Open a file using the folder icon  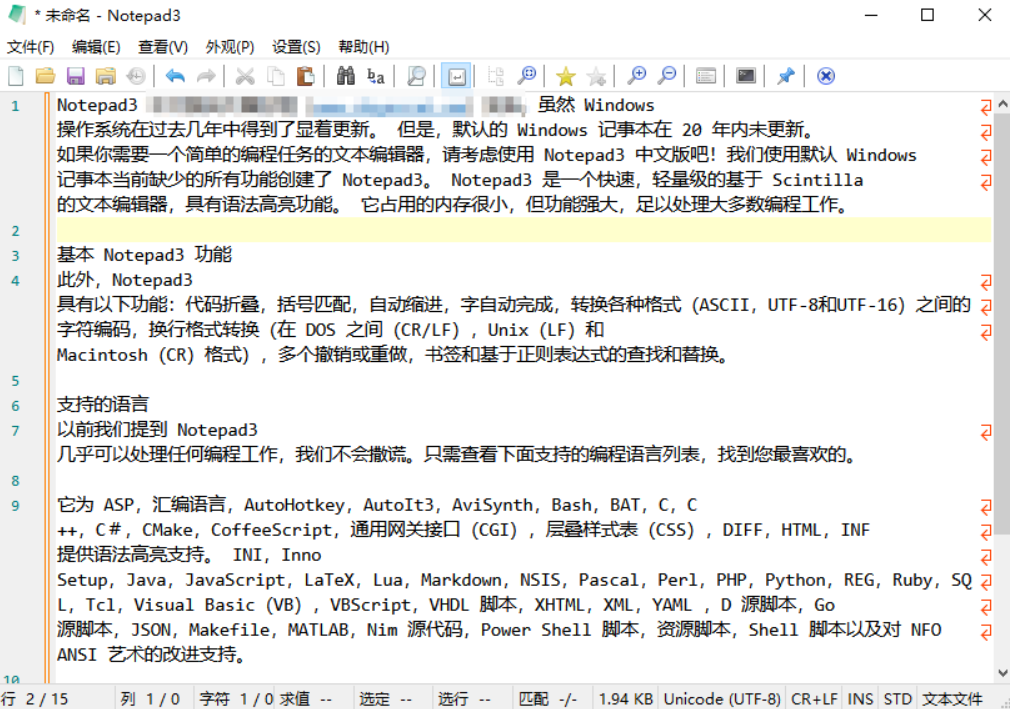(x=45, y=76)
